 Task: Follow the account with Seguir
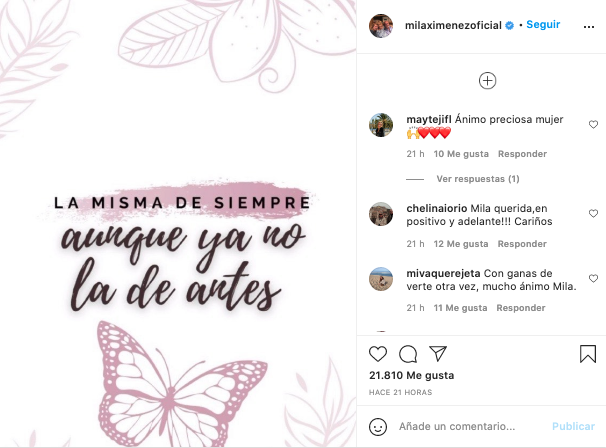point(543,25)
